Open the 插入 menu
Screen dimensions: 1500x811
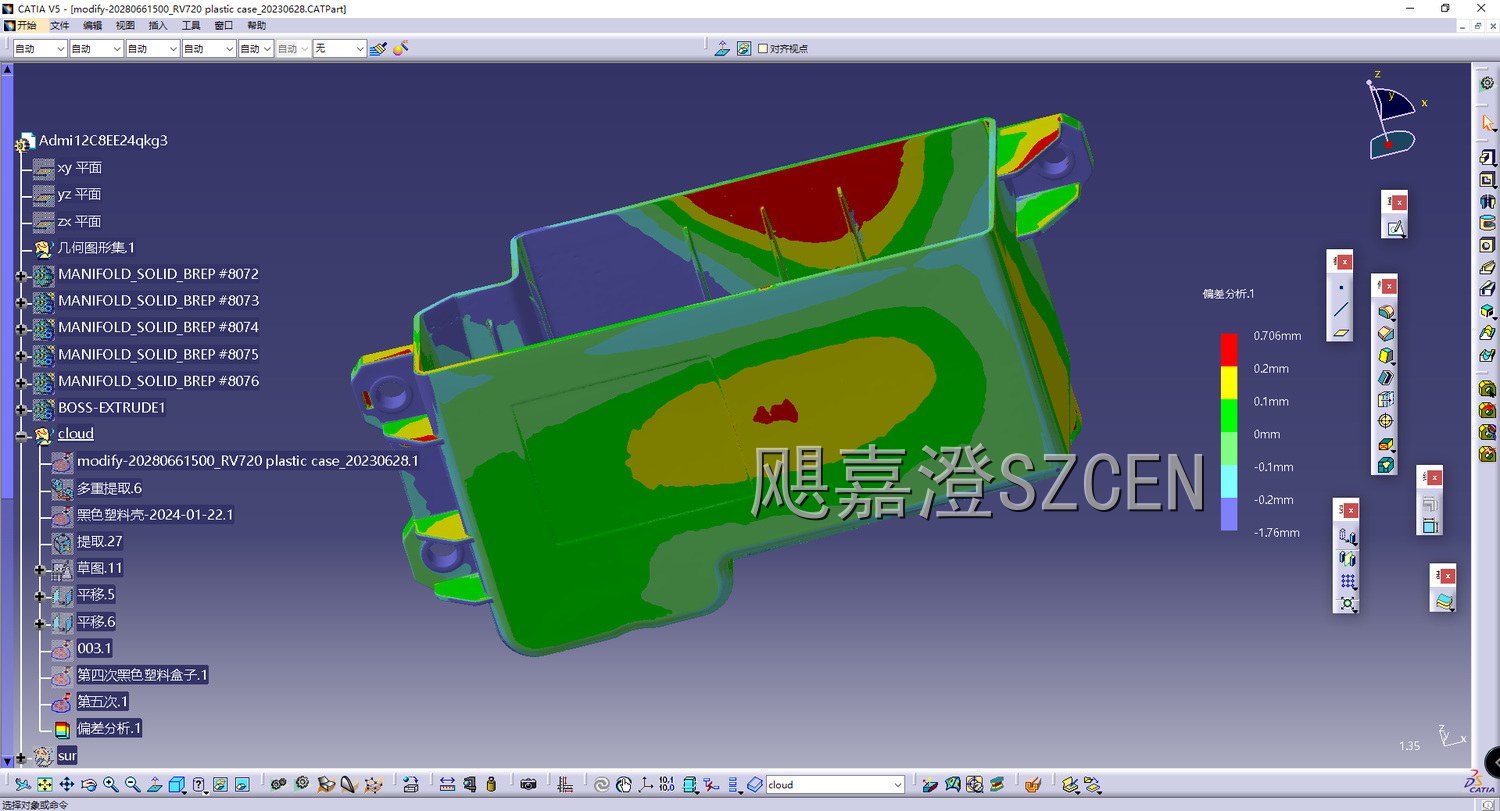(x=158, y=26)
